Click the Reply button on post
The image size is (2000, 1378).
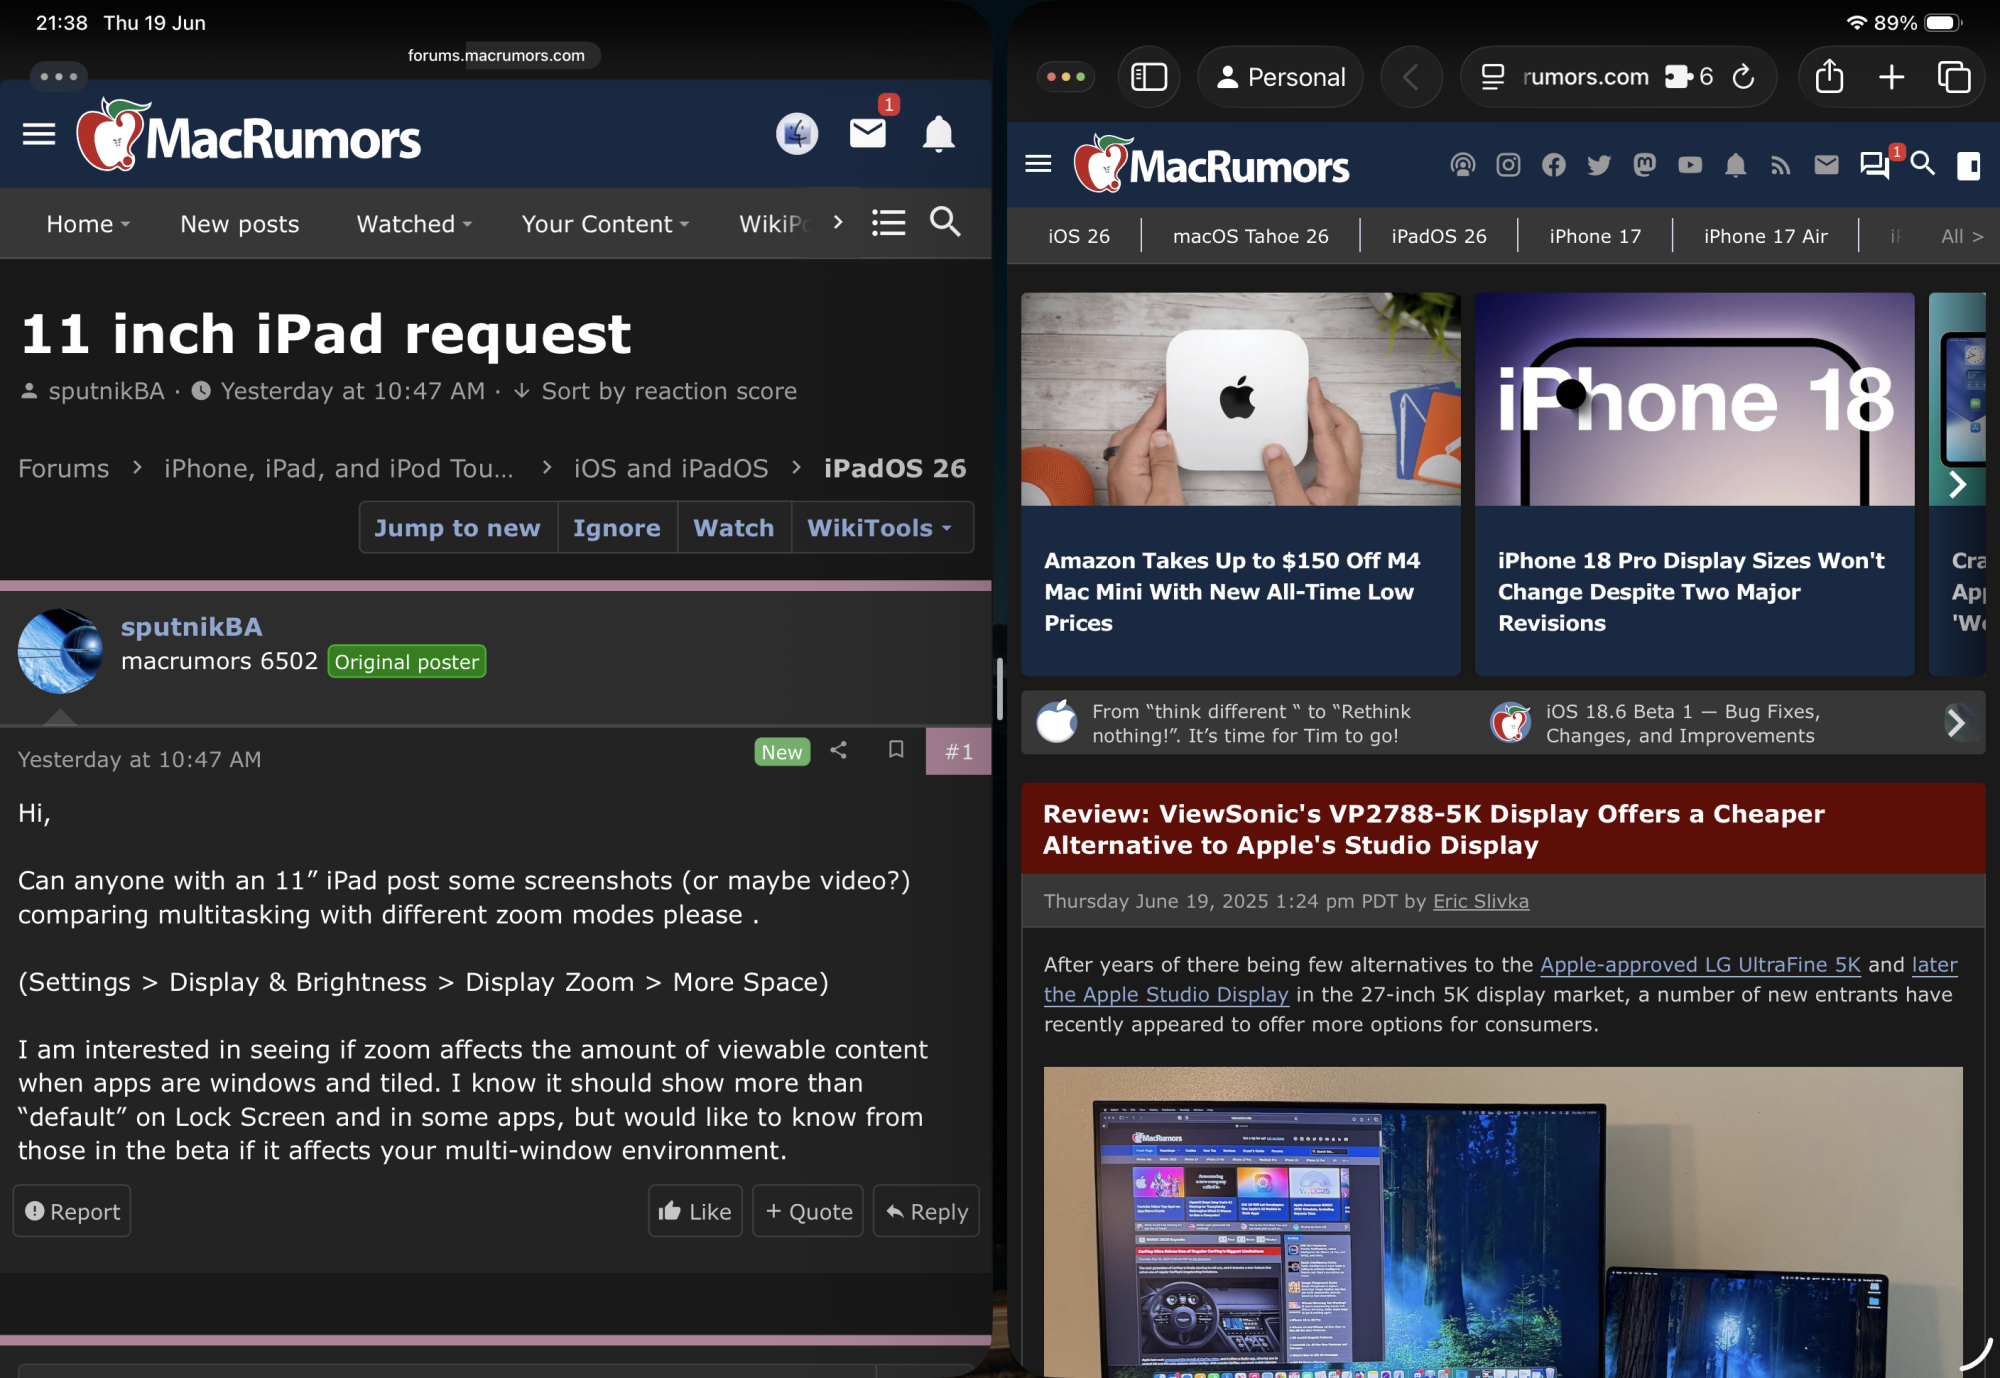click(x=926, y=1211)
